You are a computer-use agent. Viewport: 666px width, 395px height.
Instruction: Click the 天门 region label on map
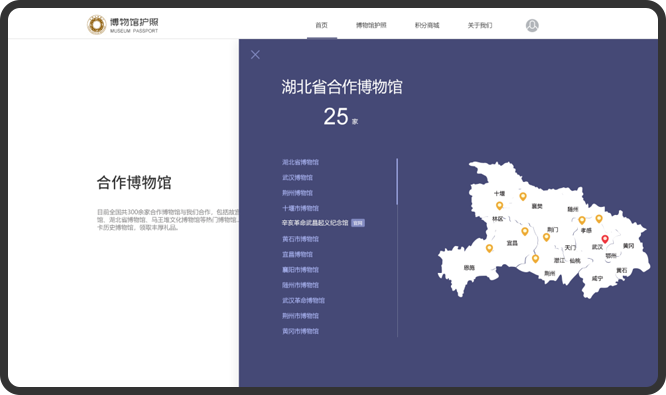pos(570,248)
